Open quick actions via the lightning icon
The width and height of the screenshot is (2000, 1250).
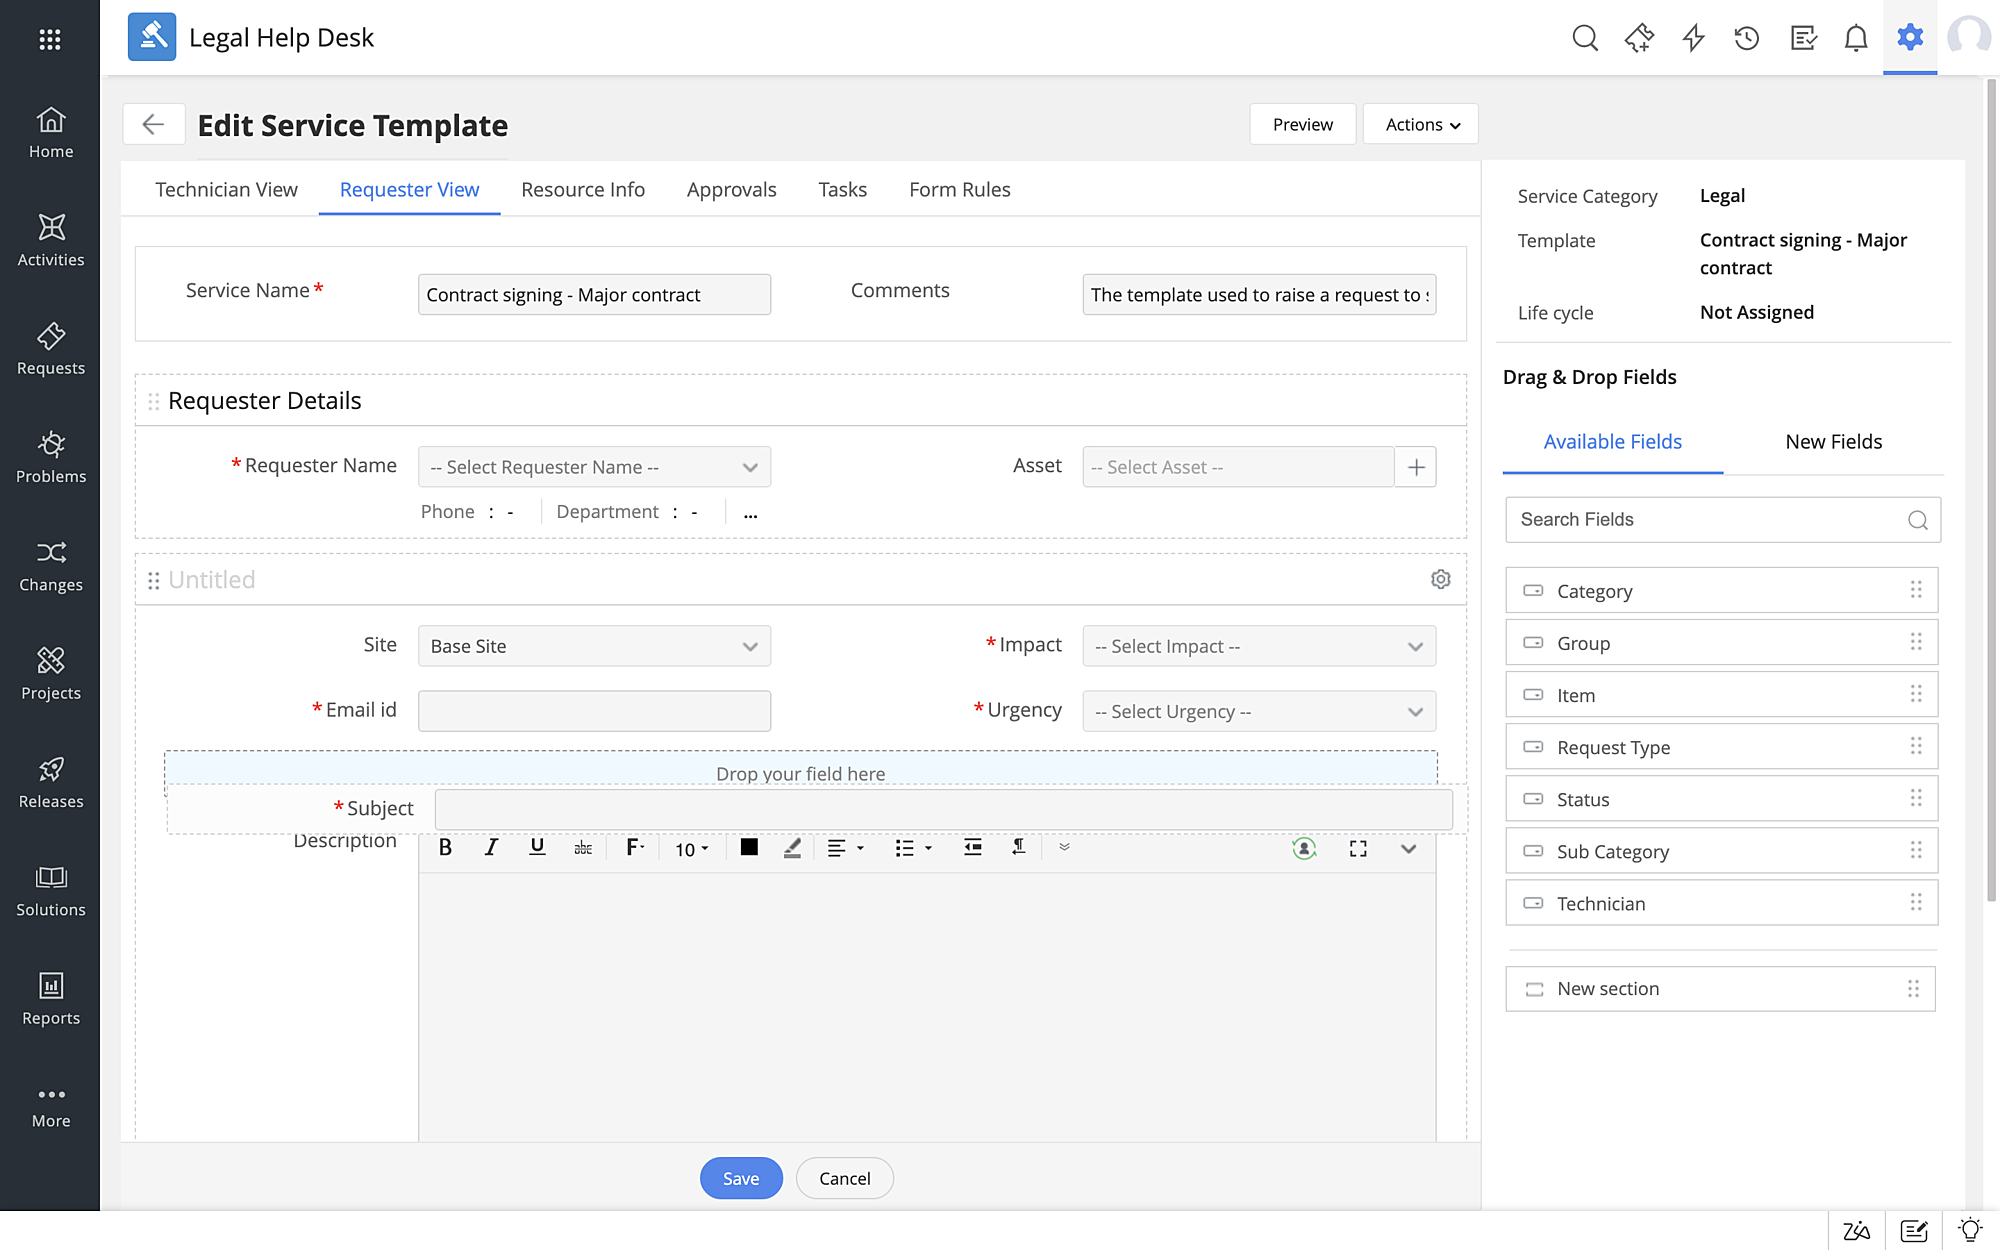click(x=1694, y=37)
